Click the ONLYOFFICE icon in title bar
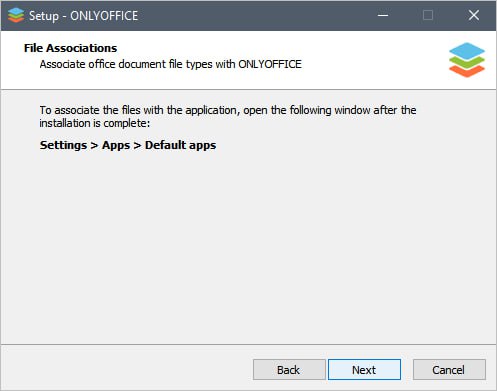 coord(16,15)
